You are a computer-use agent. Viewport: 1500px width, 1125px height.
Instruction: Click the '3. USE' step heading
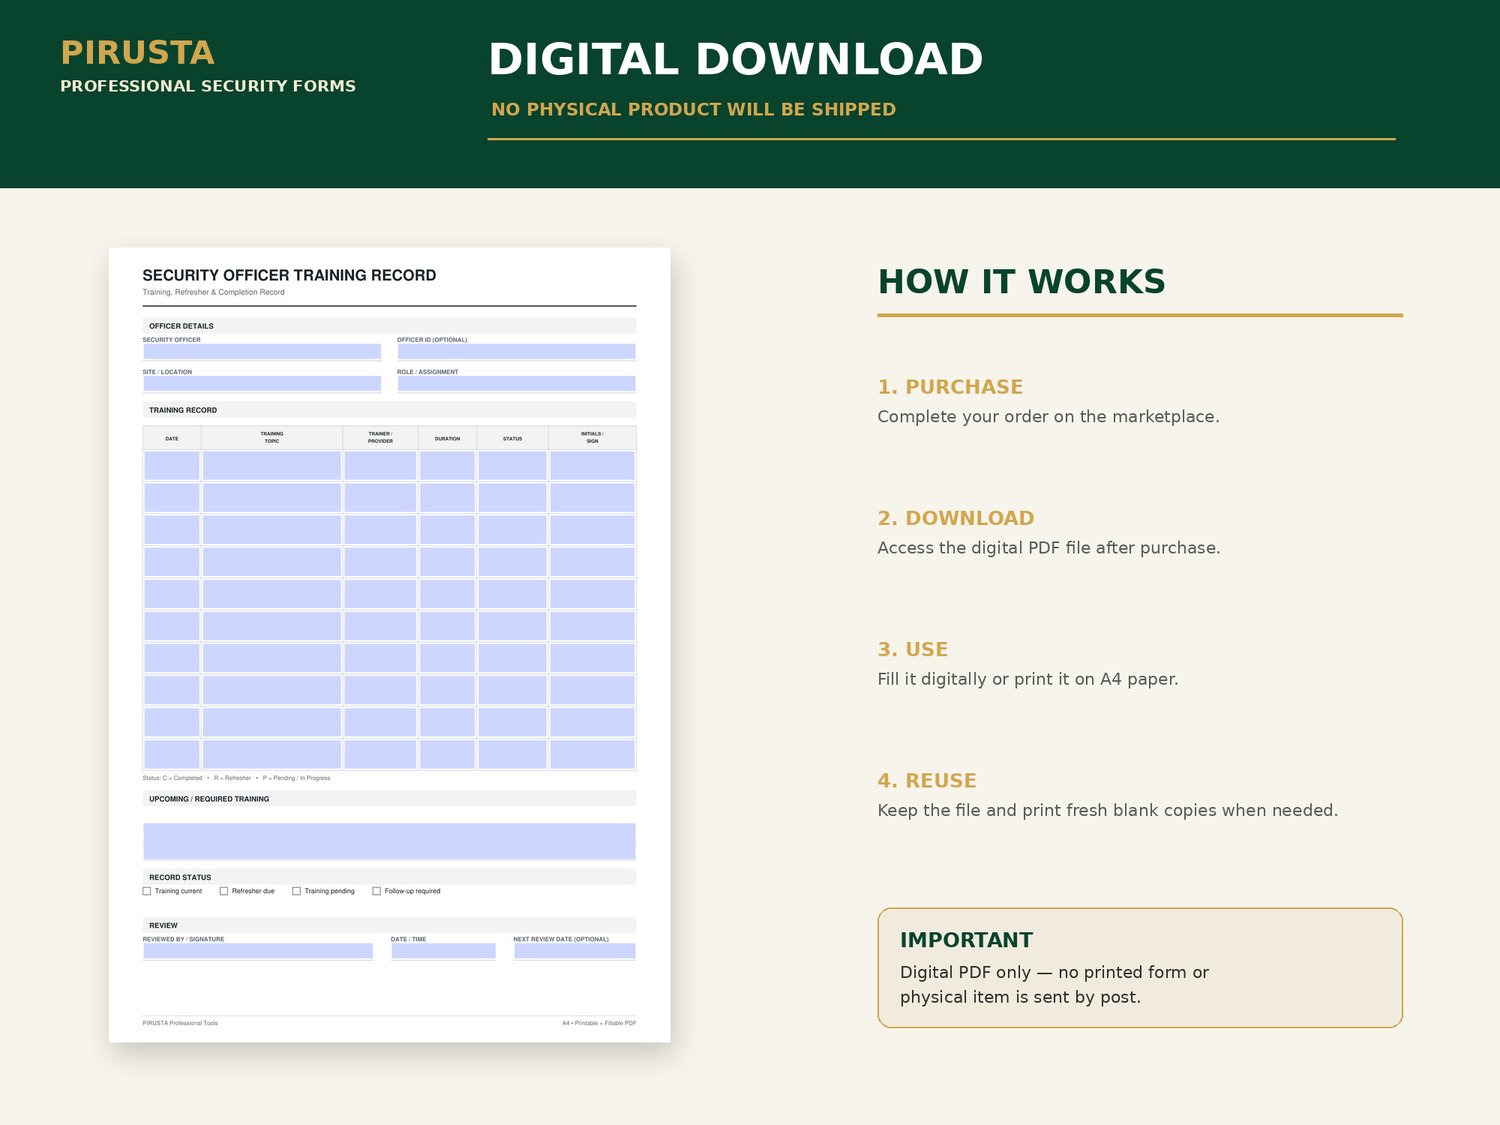(x=913, y=649)
